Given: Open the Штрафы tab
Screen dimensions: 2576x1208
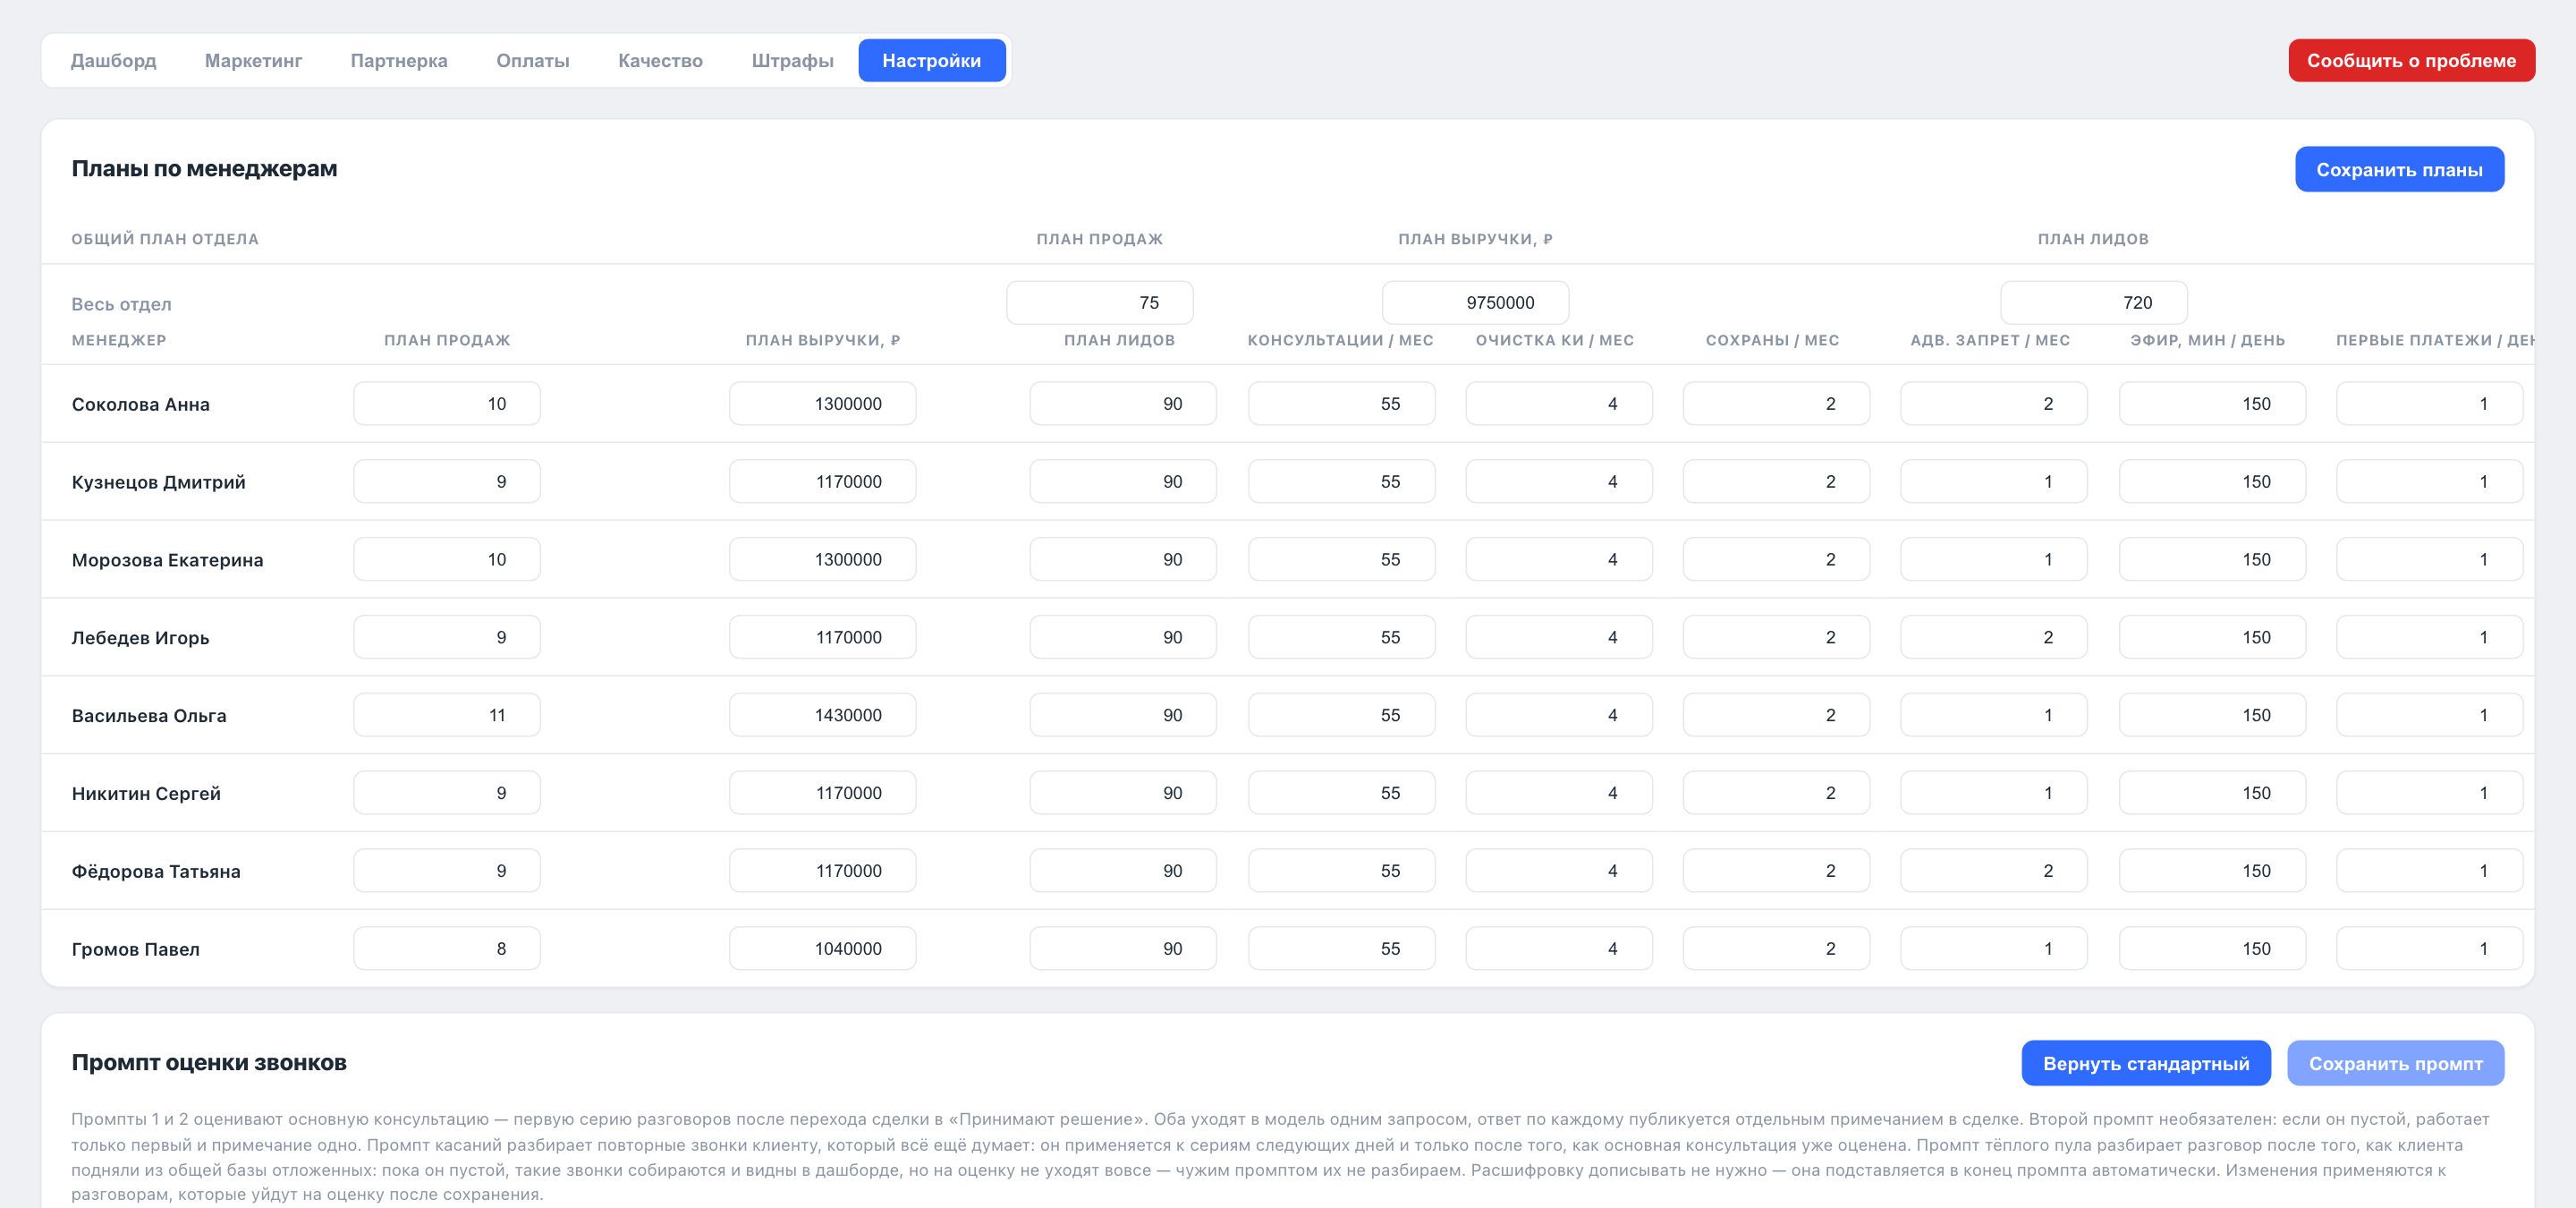Looking at the screenshot, I should [792, 61].
